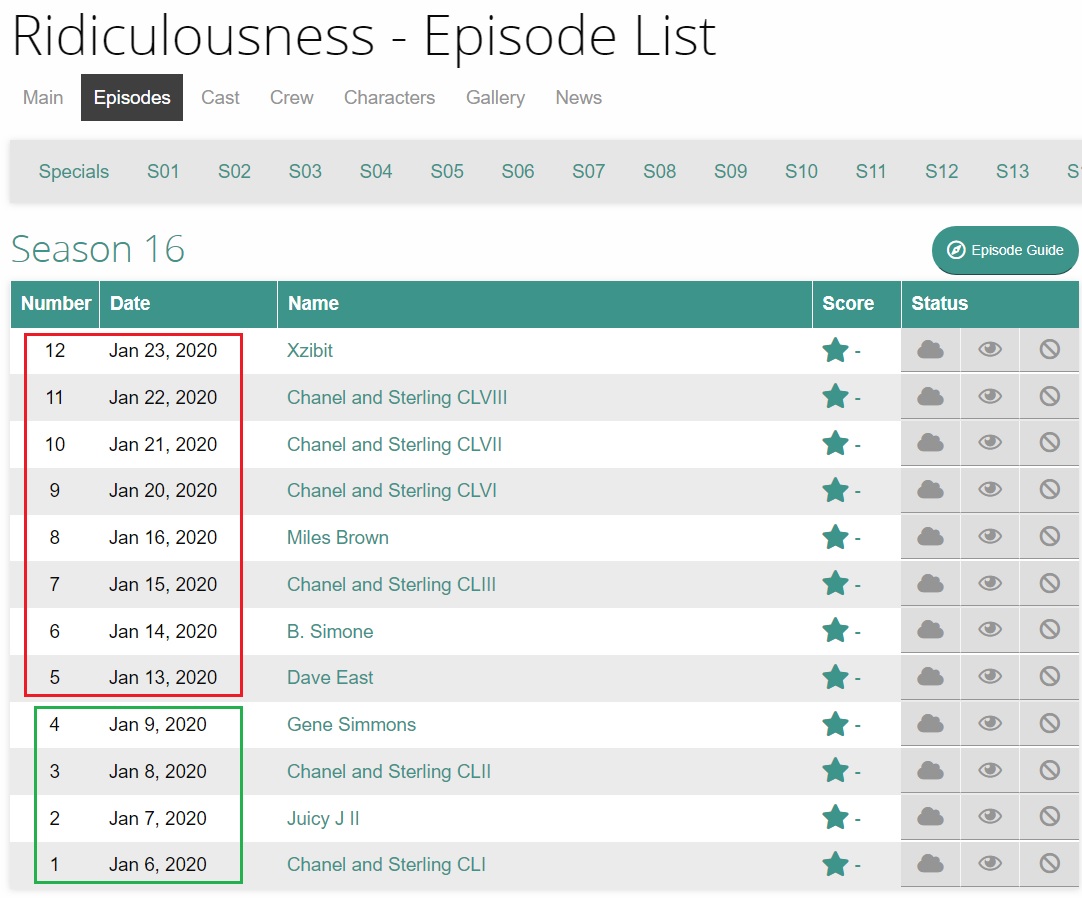
Task: Click cloud icon for Chanel and Sterling CLIII
Action: click(x=929, y=584)
